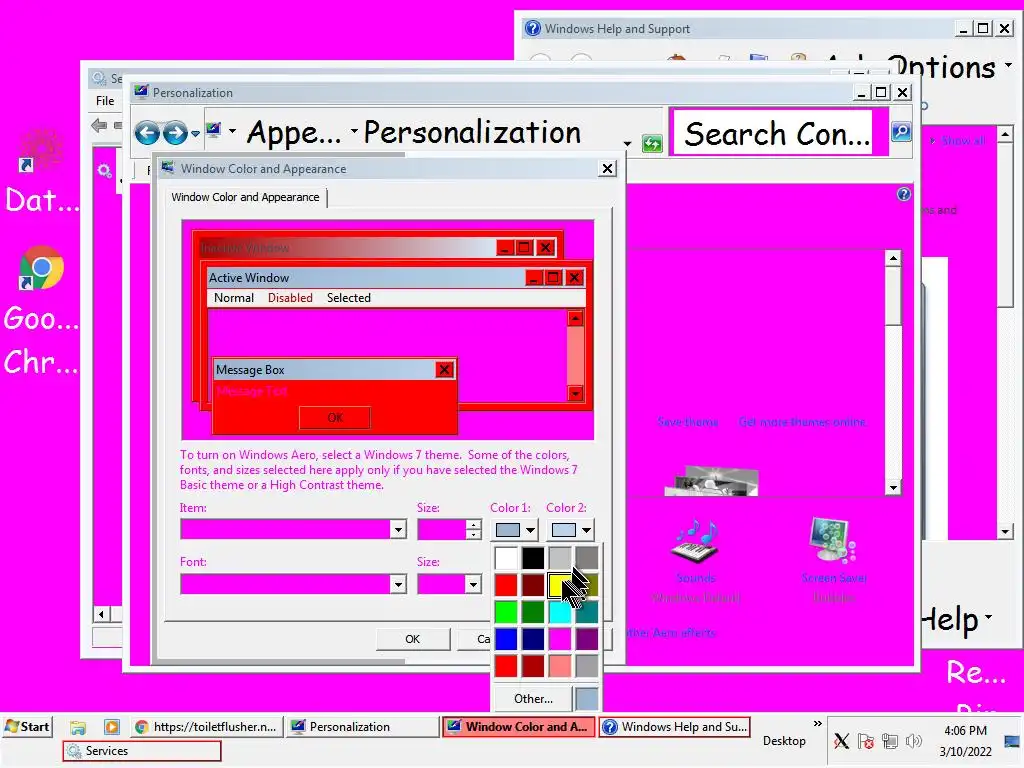The height and width of the screenshot is (768, 1024).
Task: Click the Appe... breadcrumb in address bar
Action: coord(294,133)
